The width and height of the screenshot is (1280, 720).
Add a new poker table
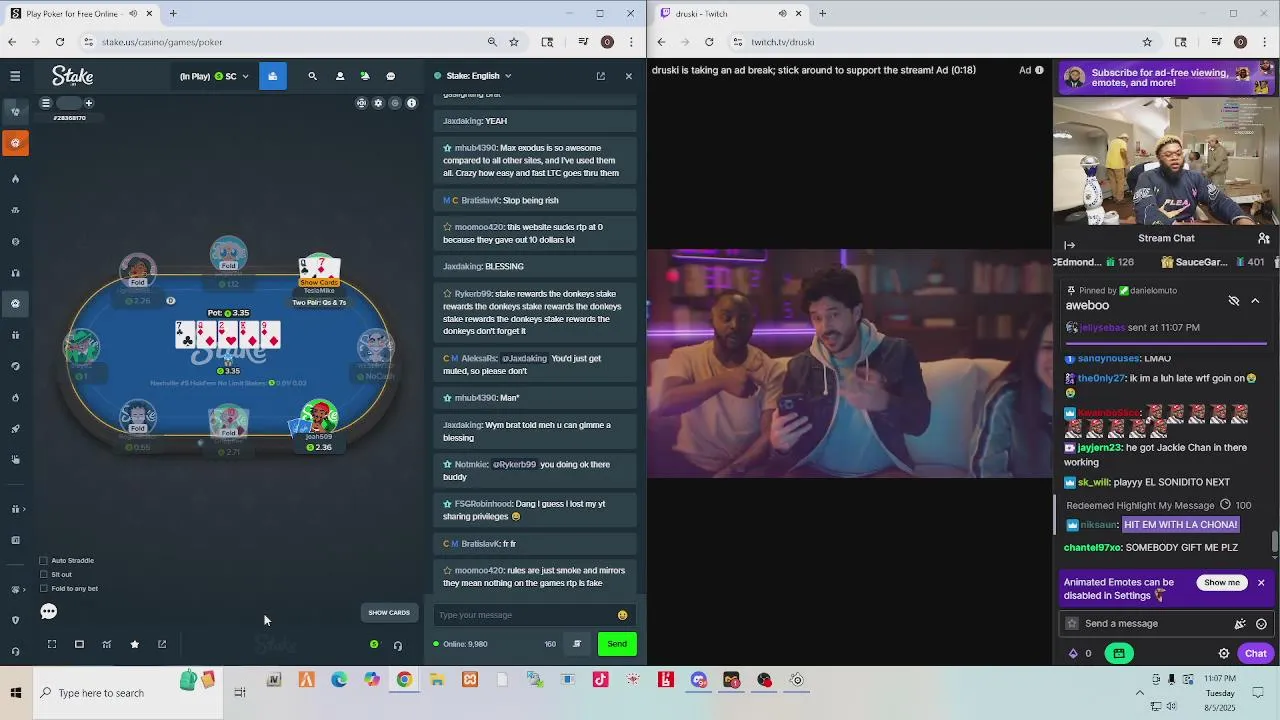88,103
